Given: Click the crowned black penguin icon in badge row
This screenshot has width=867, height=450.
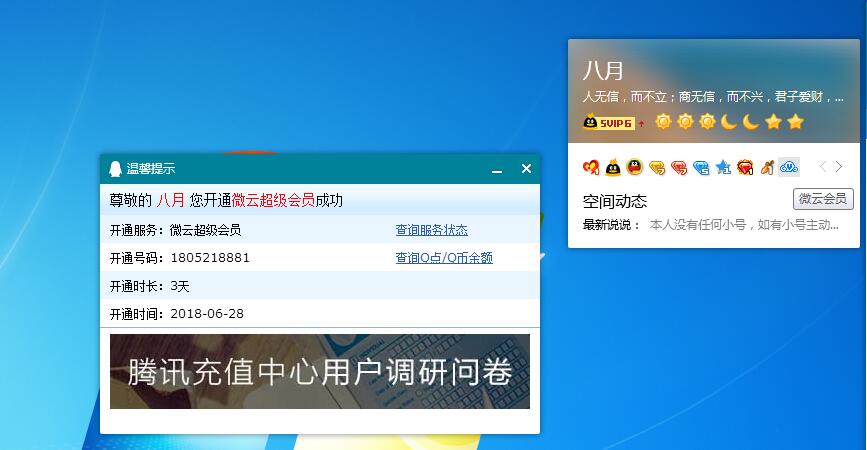Looking at the screenshot, I should (613, 166).
